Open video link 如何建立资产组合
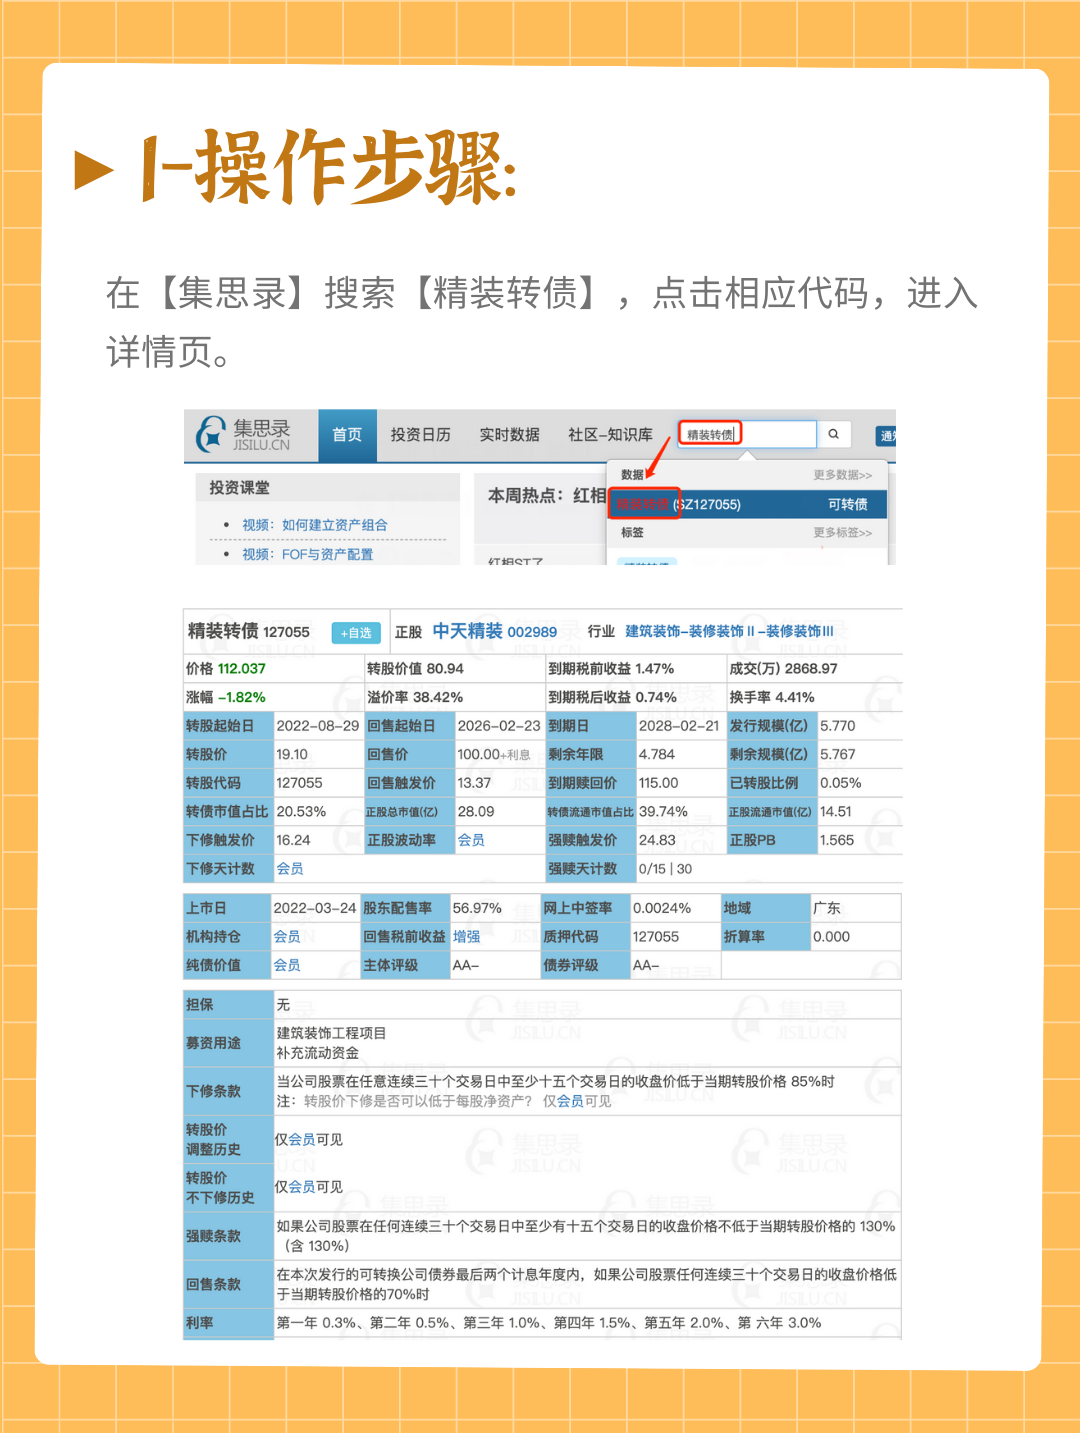 [x=314, y=525]
